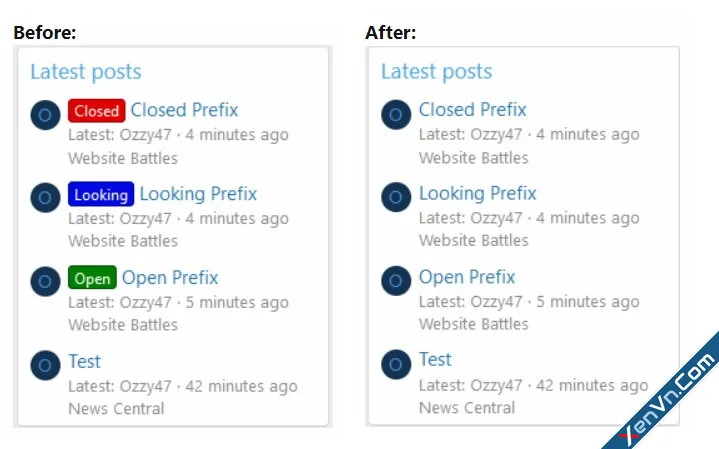
Task: Open Website Battles link under Closed Prefix, Before panel
Action: [x=123, y=158]
